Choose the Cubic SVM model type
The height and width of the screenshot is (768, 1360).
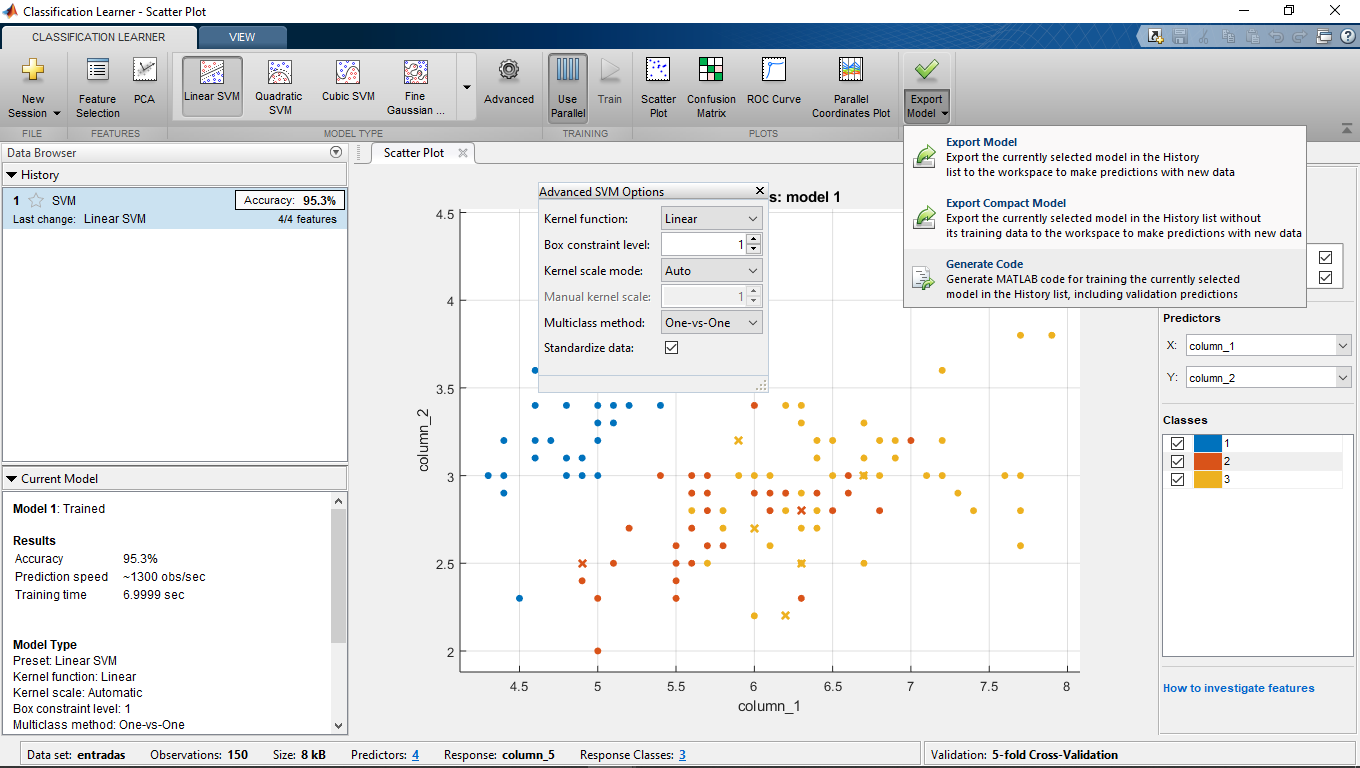pyautogui.click(x=348, y=82)
